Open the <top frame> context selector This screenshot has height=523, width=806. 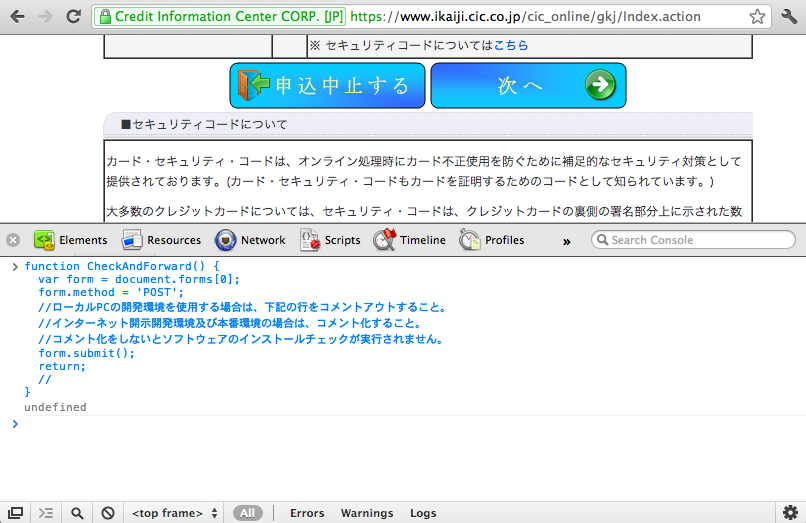[174, 513]
